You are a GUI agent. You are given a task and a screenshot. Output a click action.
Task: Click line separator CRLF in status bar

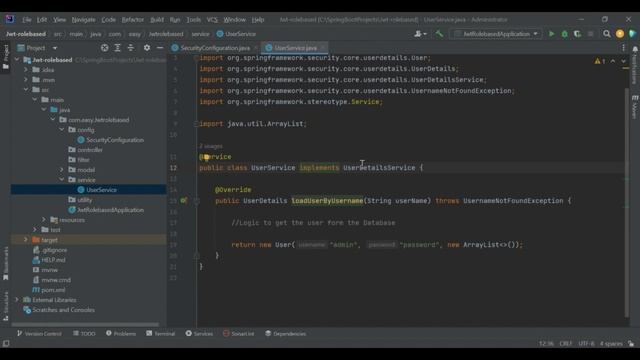tap(565, 344)
